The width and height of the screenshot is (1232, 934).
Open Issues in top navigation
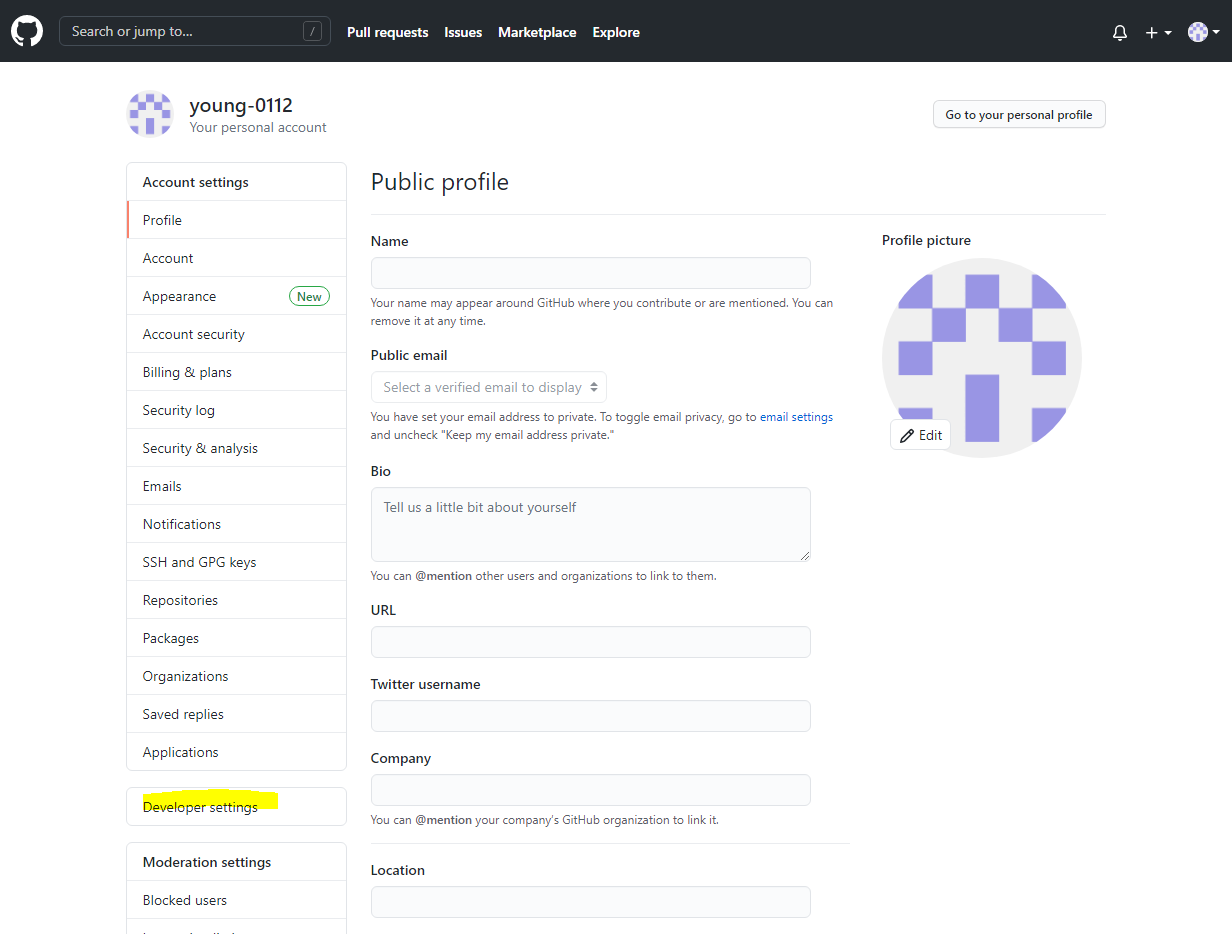(463, 32)
